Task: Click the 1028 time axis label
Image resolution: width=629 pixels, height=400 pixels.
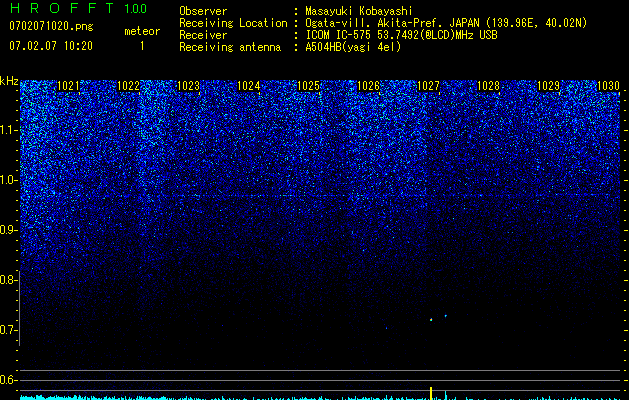Action: click(488, 86)
